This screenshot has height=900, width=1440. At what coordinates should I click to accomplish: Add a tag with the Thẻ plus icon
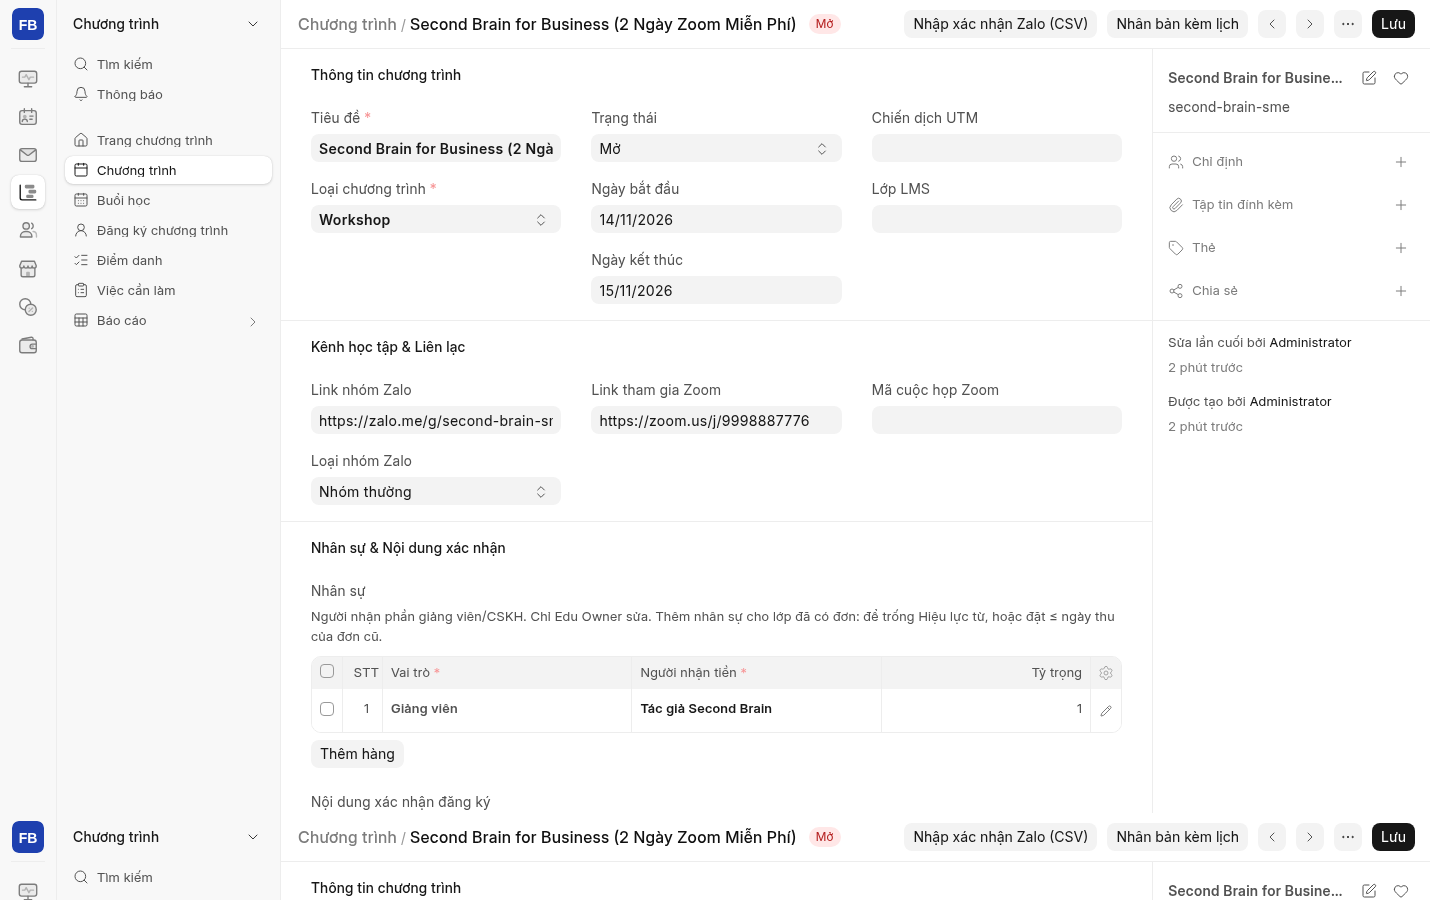tap(1401, 248)
